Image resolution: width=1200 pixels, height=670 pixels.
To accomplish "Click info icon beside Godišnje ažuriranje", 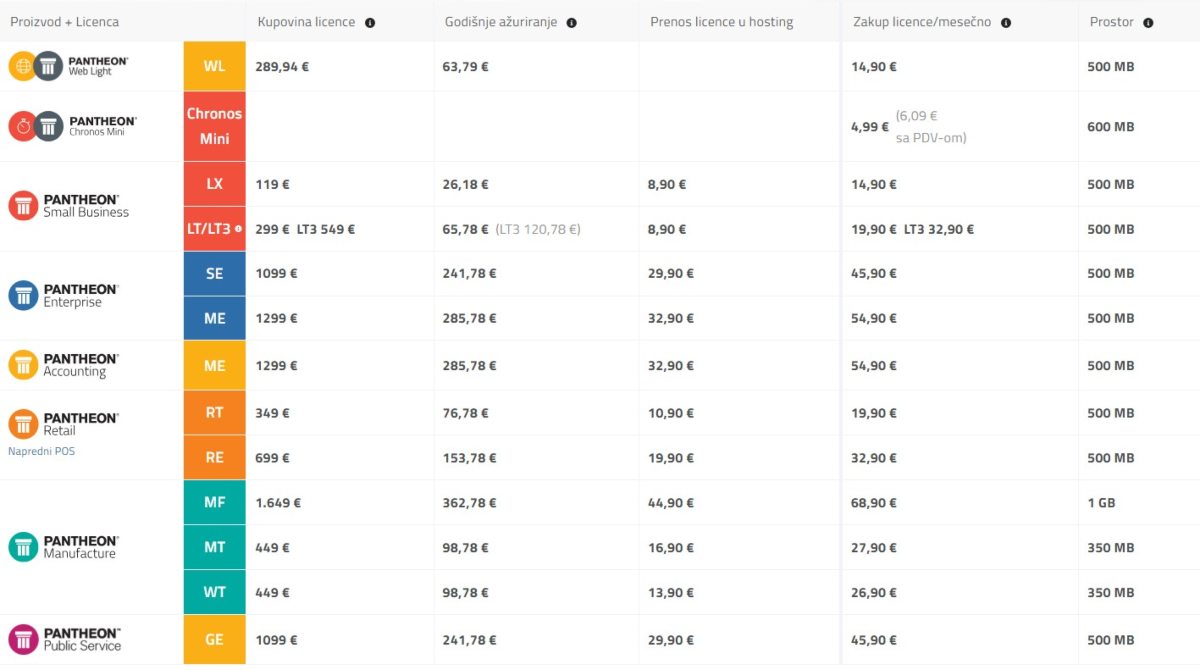I will pyautogui.click(x=571, y=22).
